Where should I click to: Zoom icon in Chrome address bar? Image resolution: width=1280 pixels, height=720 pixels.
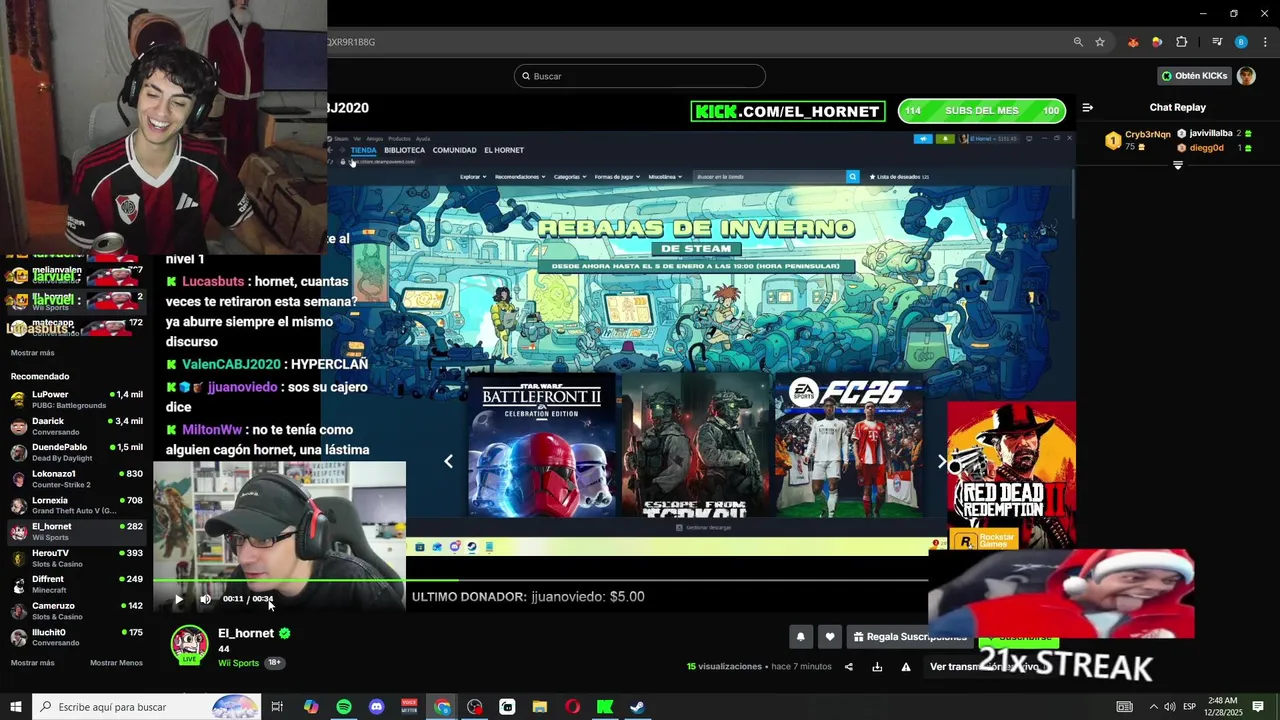[1078, 42]
